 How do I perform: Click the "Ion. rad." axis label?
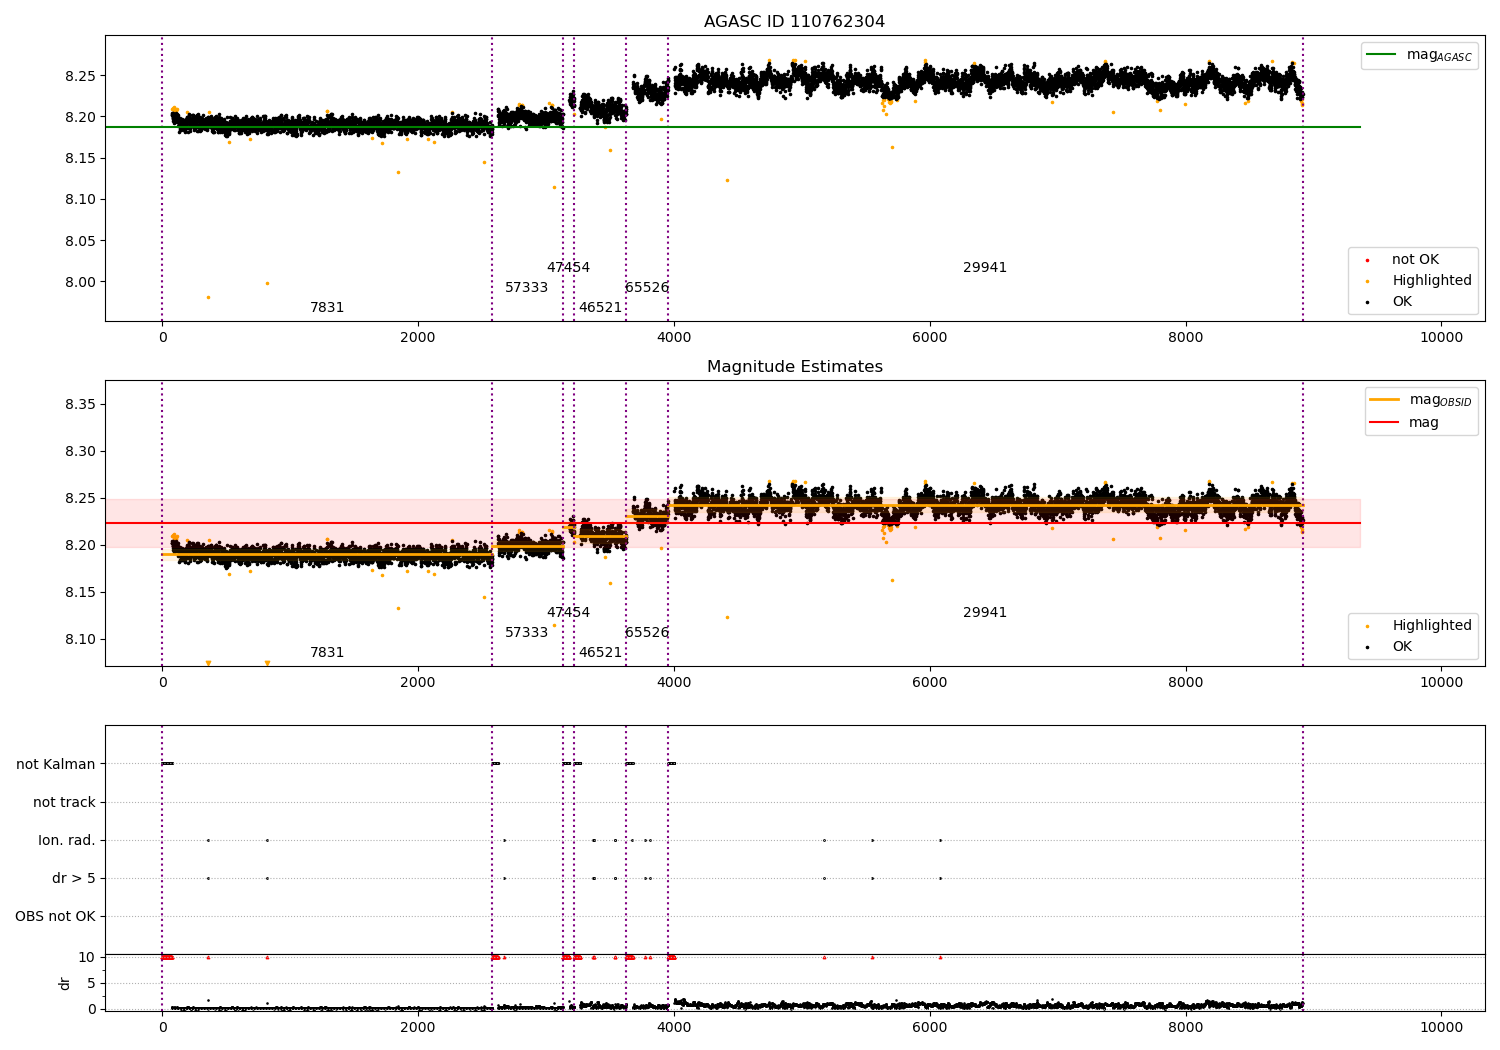(67, 840)
